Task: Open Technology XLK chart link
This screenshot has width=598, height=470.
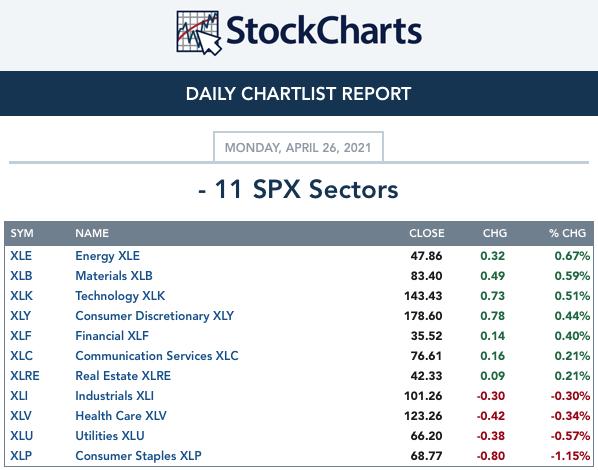Action: tap(120, 296)
